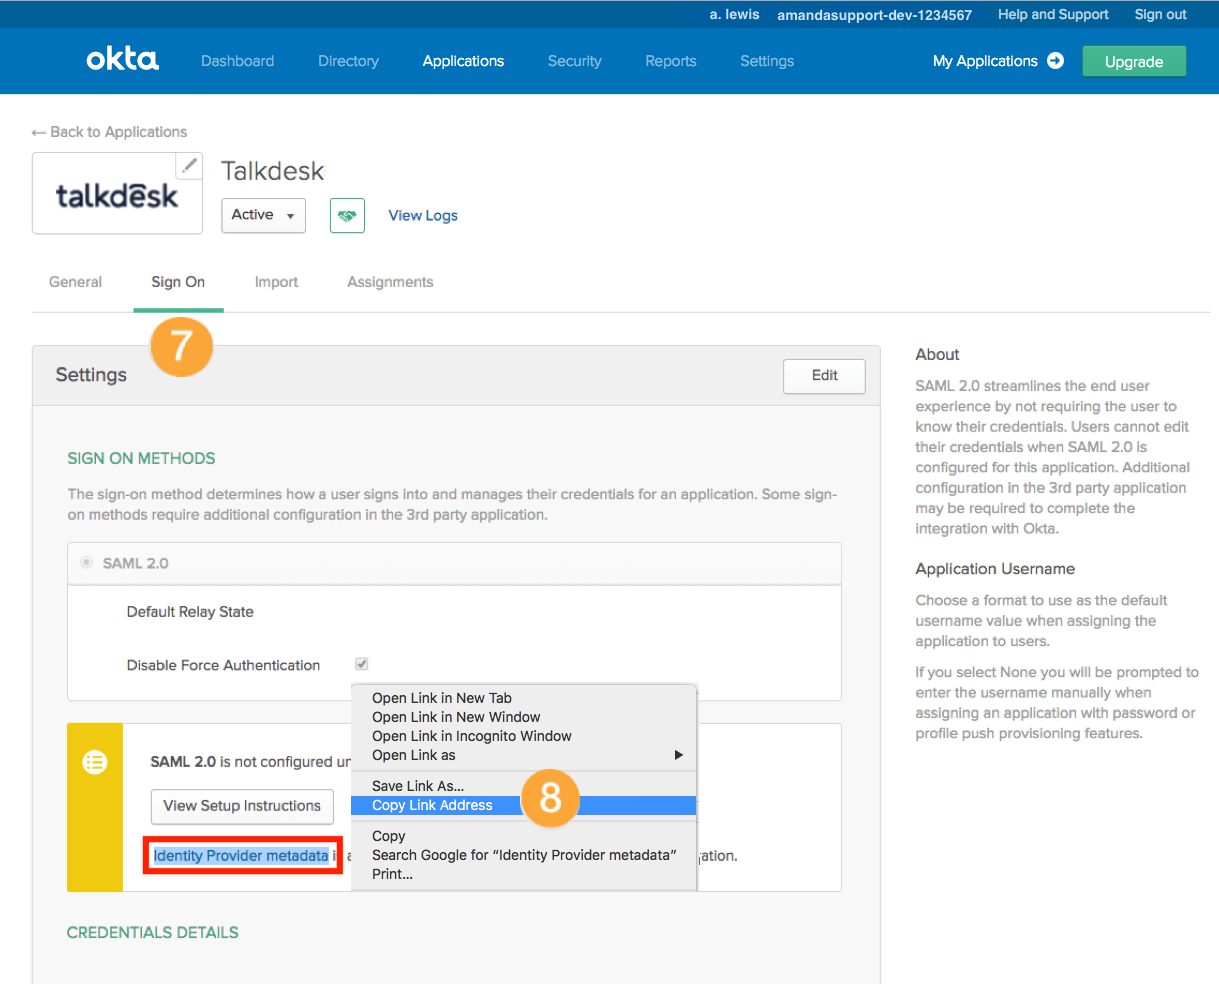Open the Dashboard menu
This screenshot has height=984, width=1219.
237,61
